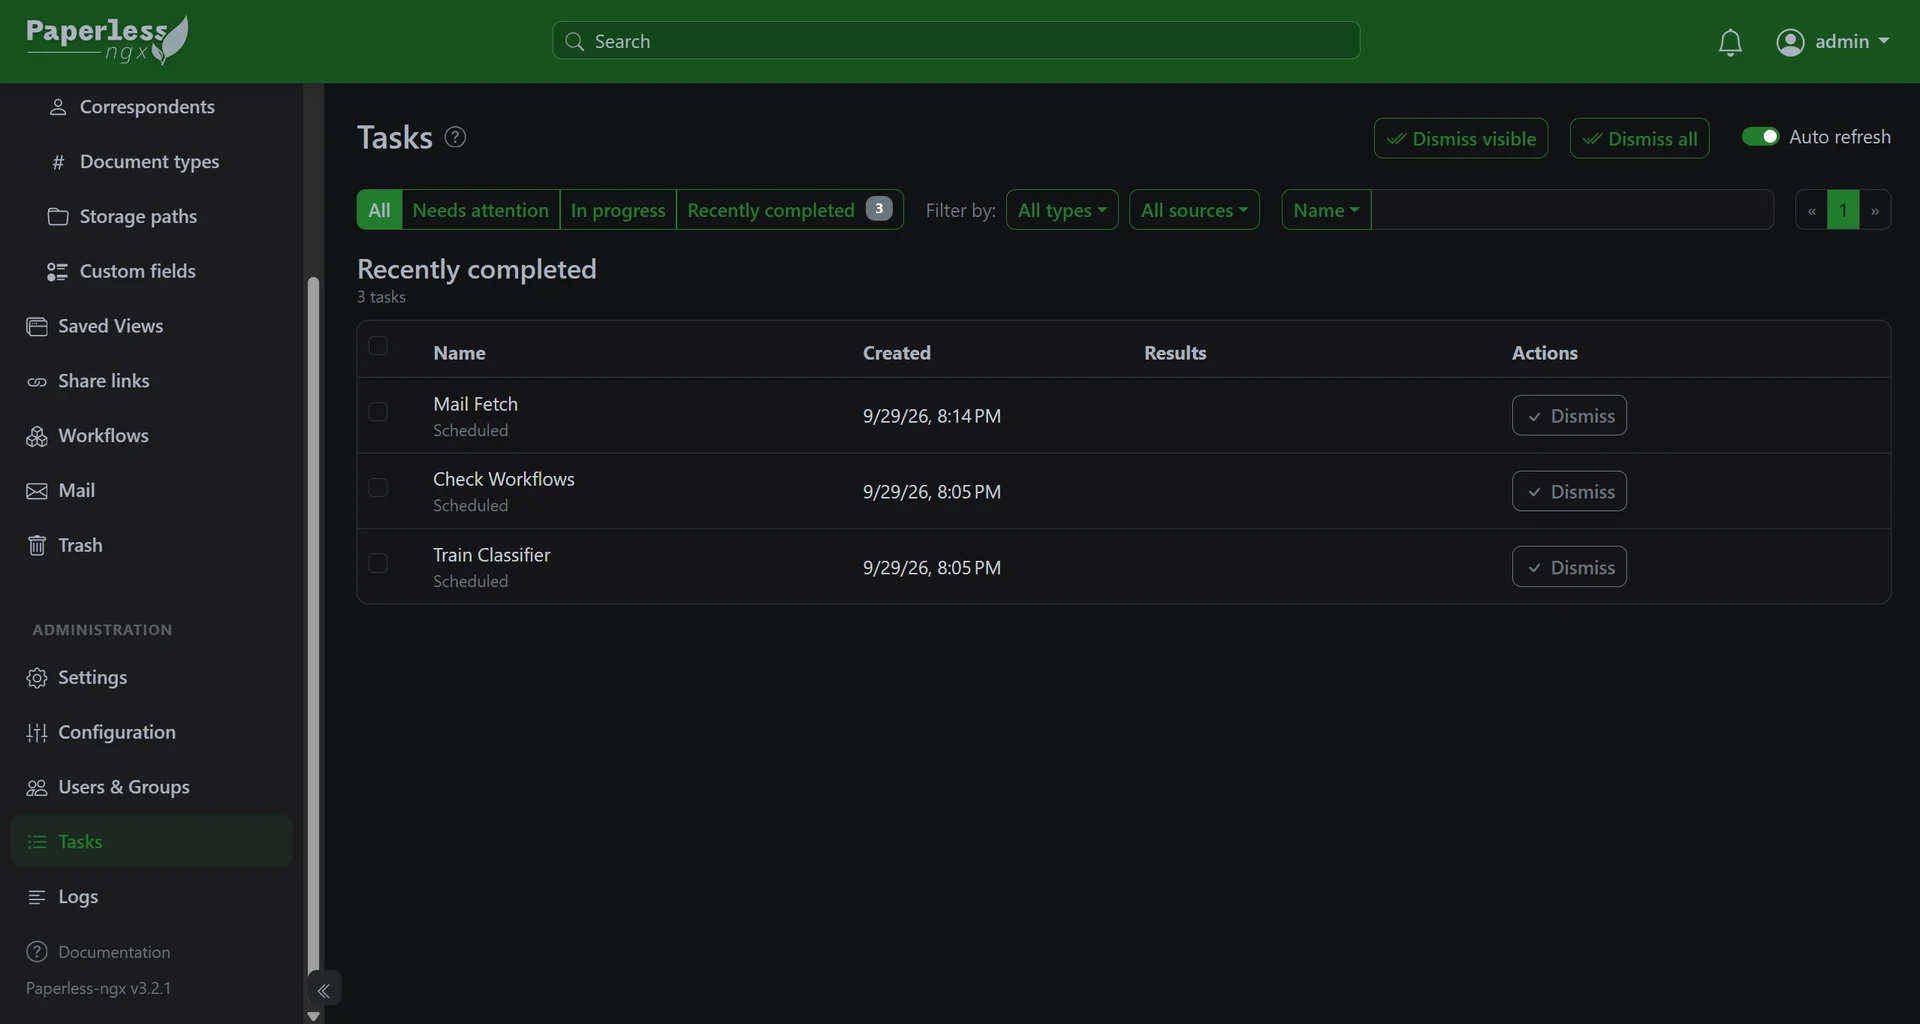The image size is (1920, 1024).
Task: Open Share links in the sidebar
Action: click(103, 381)
